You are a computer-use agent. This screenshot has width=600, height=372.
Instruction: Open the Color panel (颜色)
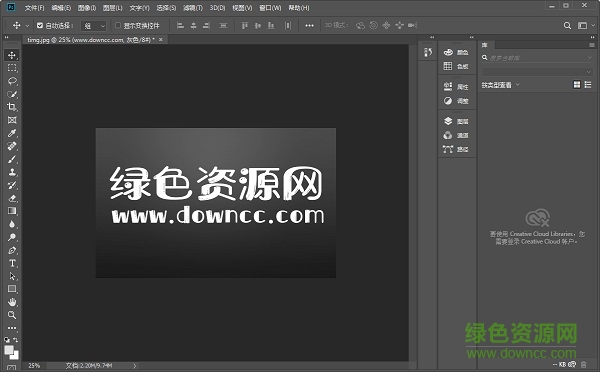(456, 52)
